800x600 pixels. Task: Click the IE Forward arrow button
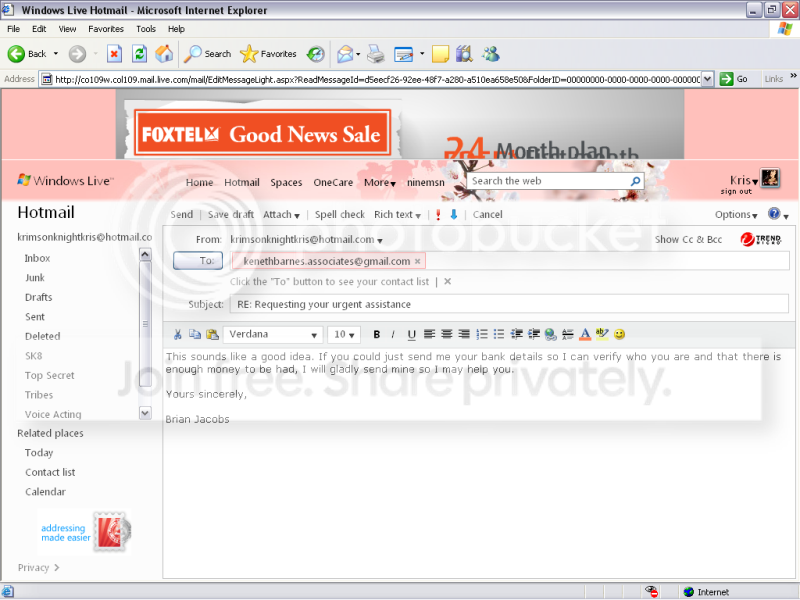78,54
